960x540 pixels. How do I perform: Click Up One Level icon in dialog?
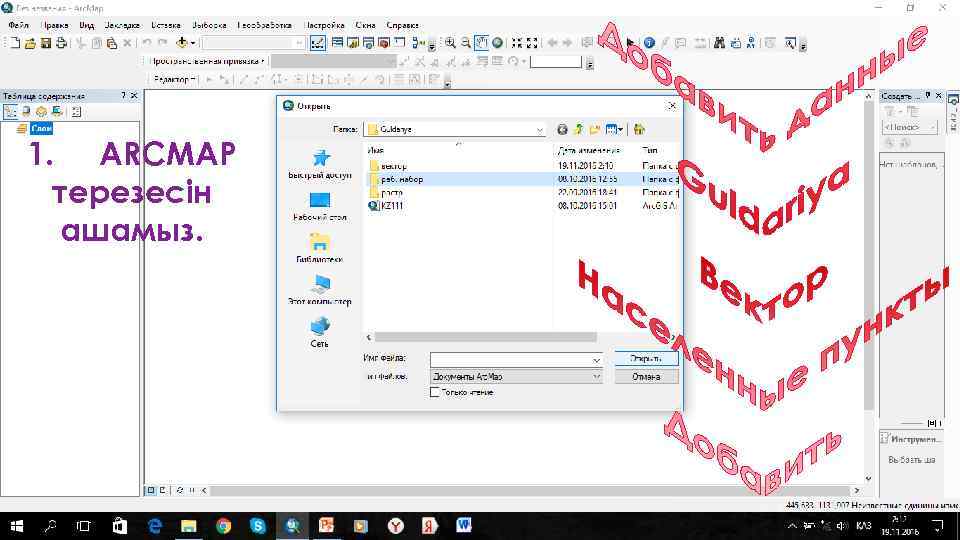(578, 129)
